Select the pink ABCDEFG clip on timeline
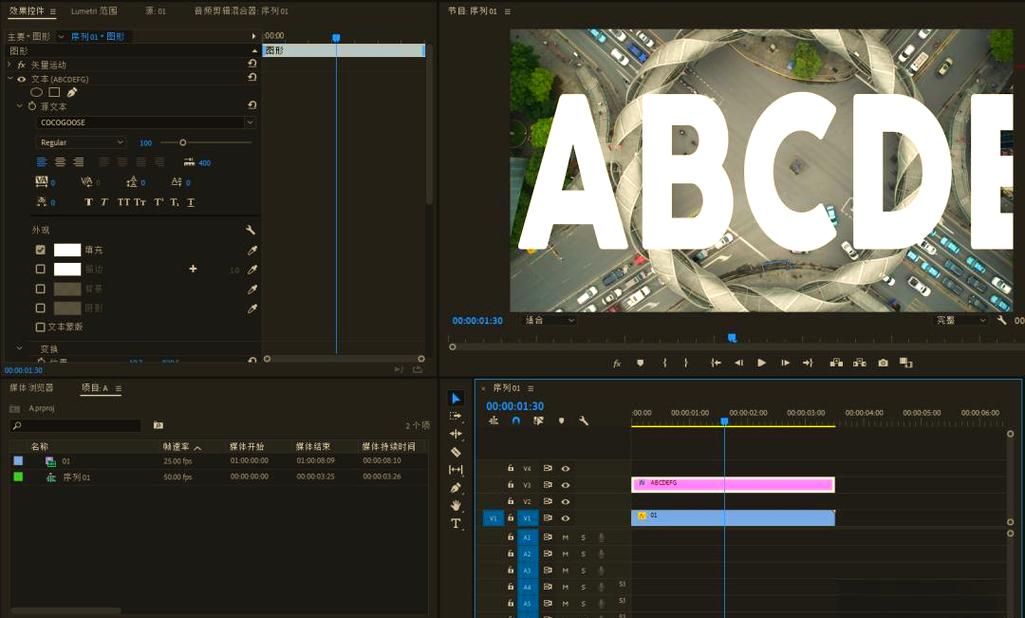Viewport: 1025px width, 618px height. pos(733,485)
